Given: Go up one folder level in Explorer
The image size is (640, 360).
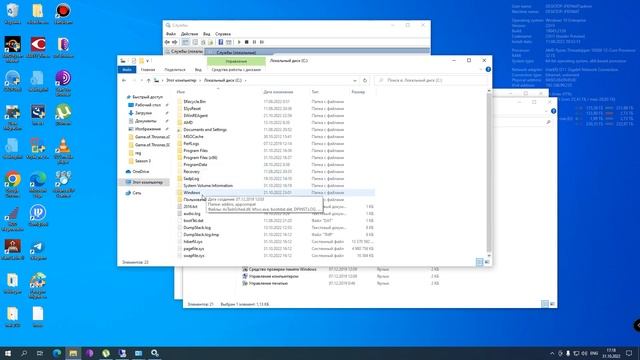Looking at the screenshot, I should pyautogui.click(x=149, y=80).
